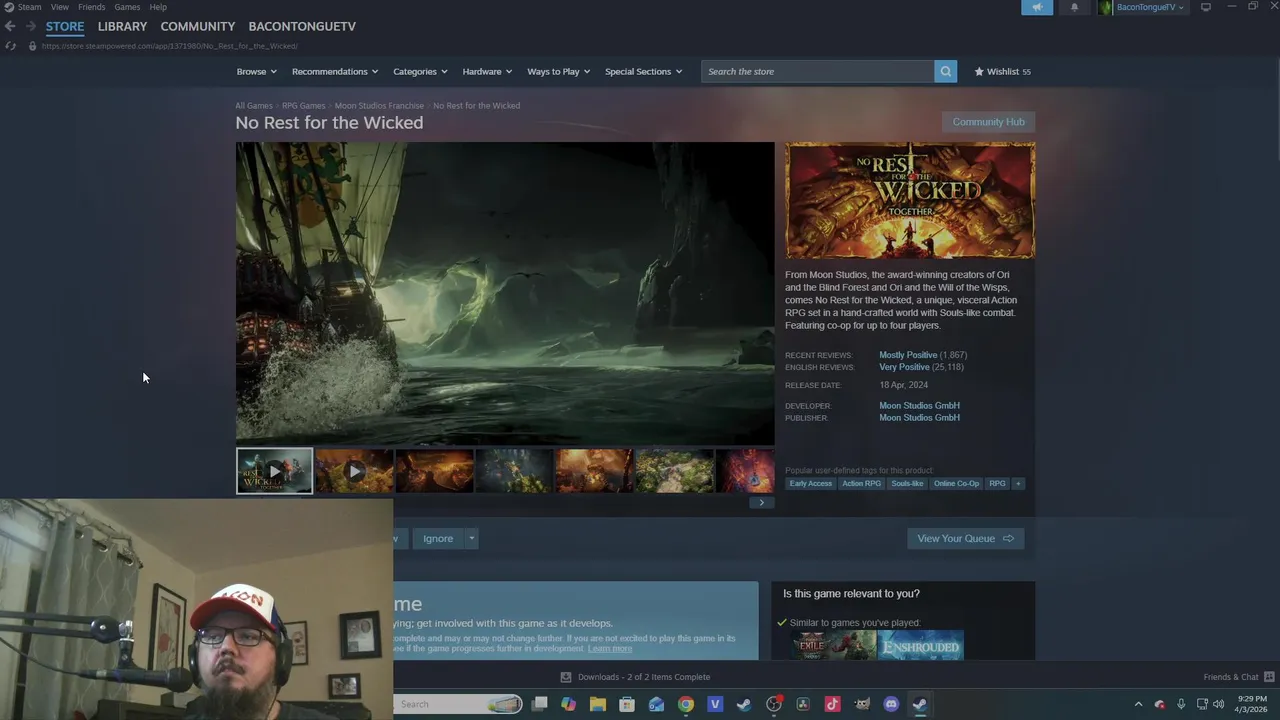This screenshot has width=1280, height=720.
Task: Open Task View on Windows taskbar
Action: [539, 704]
